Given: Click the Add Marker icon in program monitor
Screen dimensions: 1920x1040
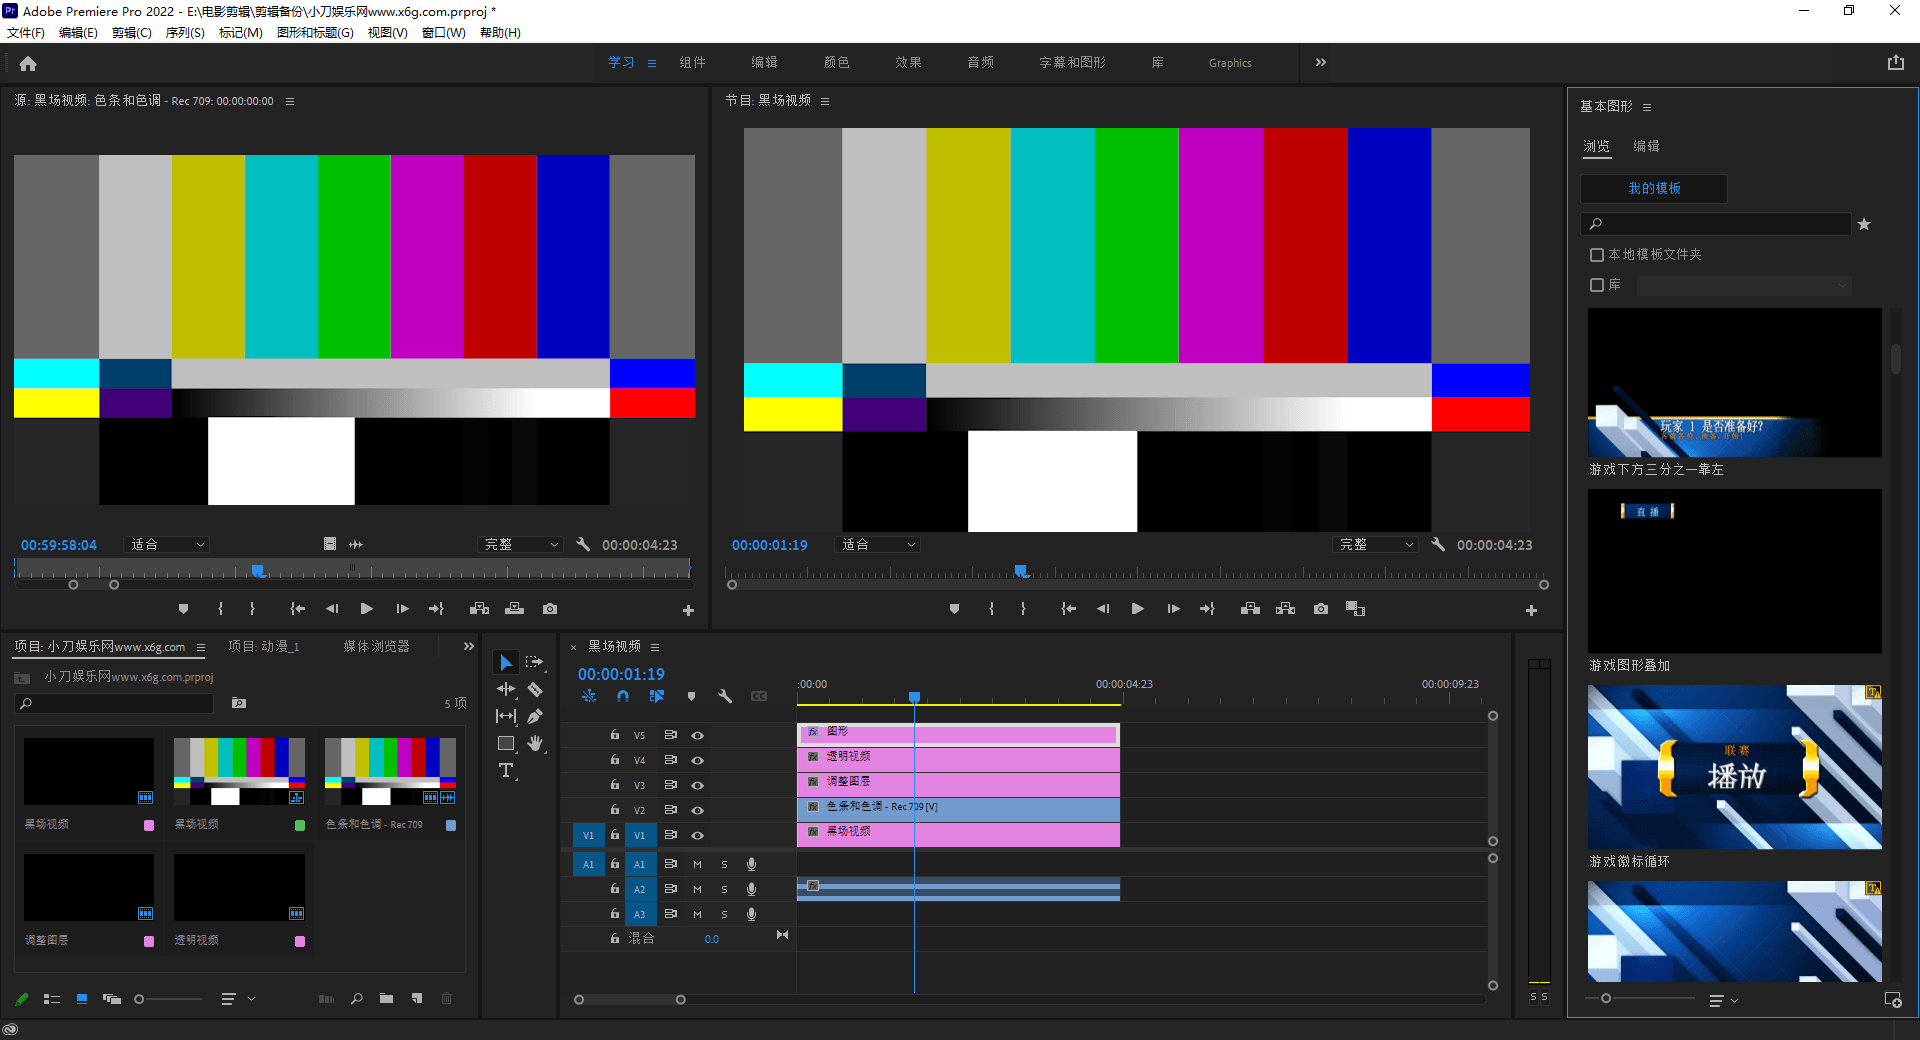Looking at the screenshot, I should (953, 608).
